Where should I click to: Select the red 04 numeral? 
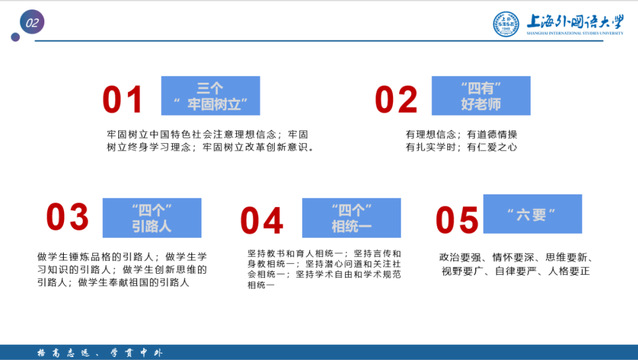click(262, 220)
